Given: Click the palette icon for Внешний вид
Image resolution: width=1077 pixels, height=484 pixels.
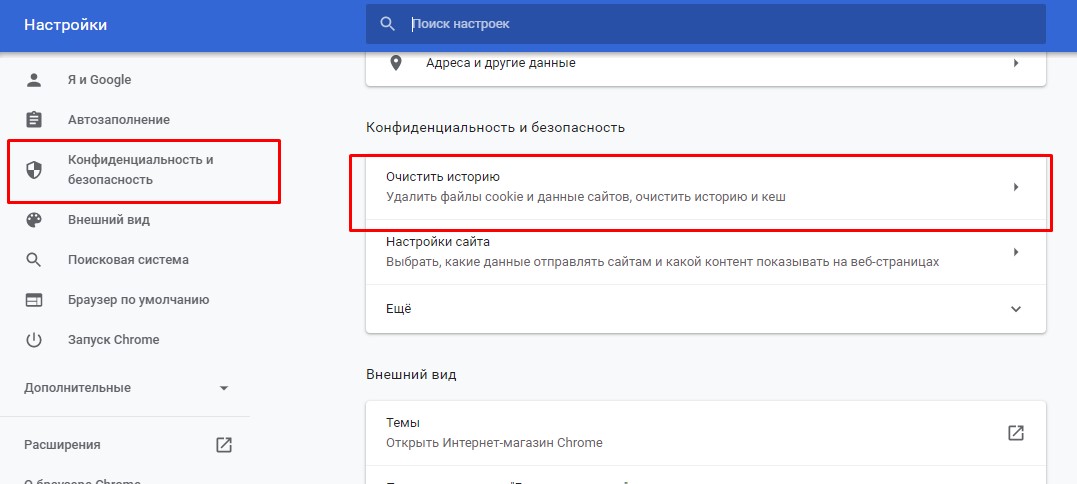Looking at the screenshot, I should coord(34,220).
